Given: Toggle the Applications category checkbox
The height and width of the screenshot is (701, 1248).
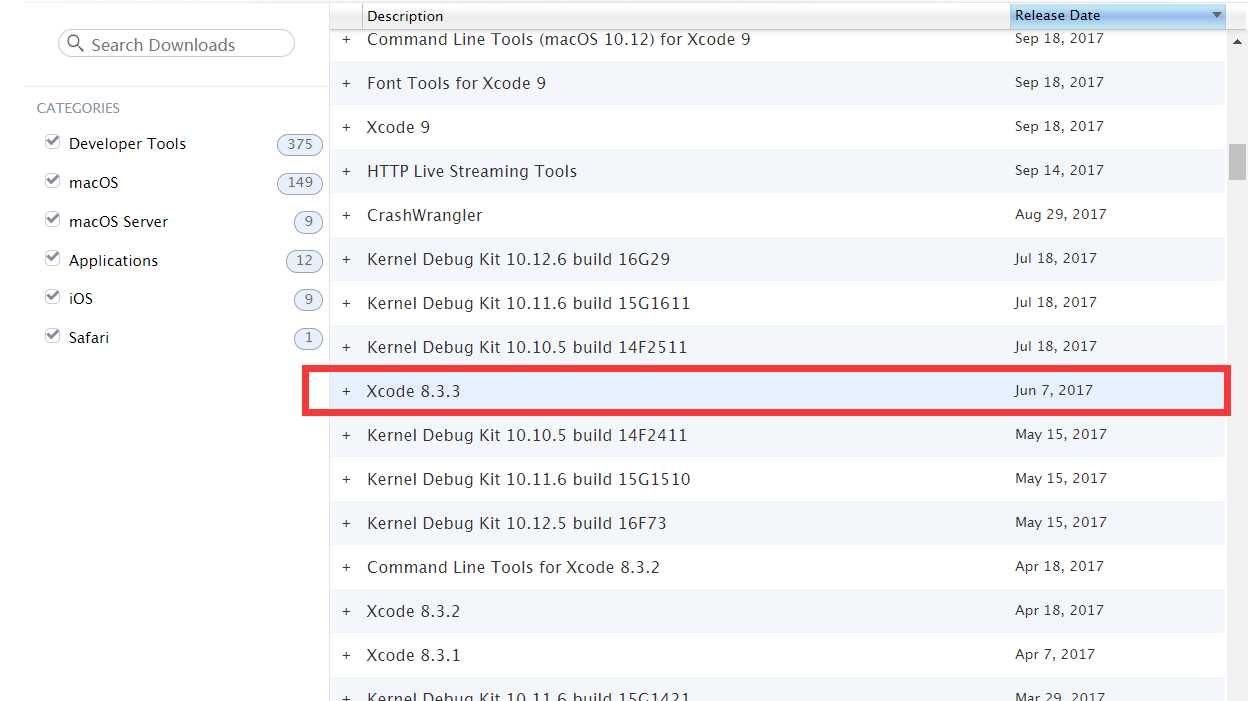Looking at the screenshot, I should coord(52,259).
